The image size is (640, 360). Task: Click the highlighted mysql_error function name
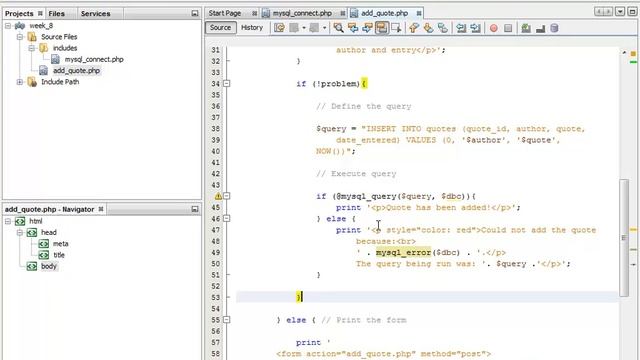point(403,253)
